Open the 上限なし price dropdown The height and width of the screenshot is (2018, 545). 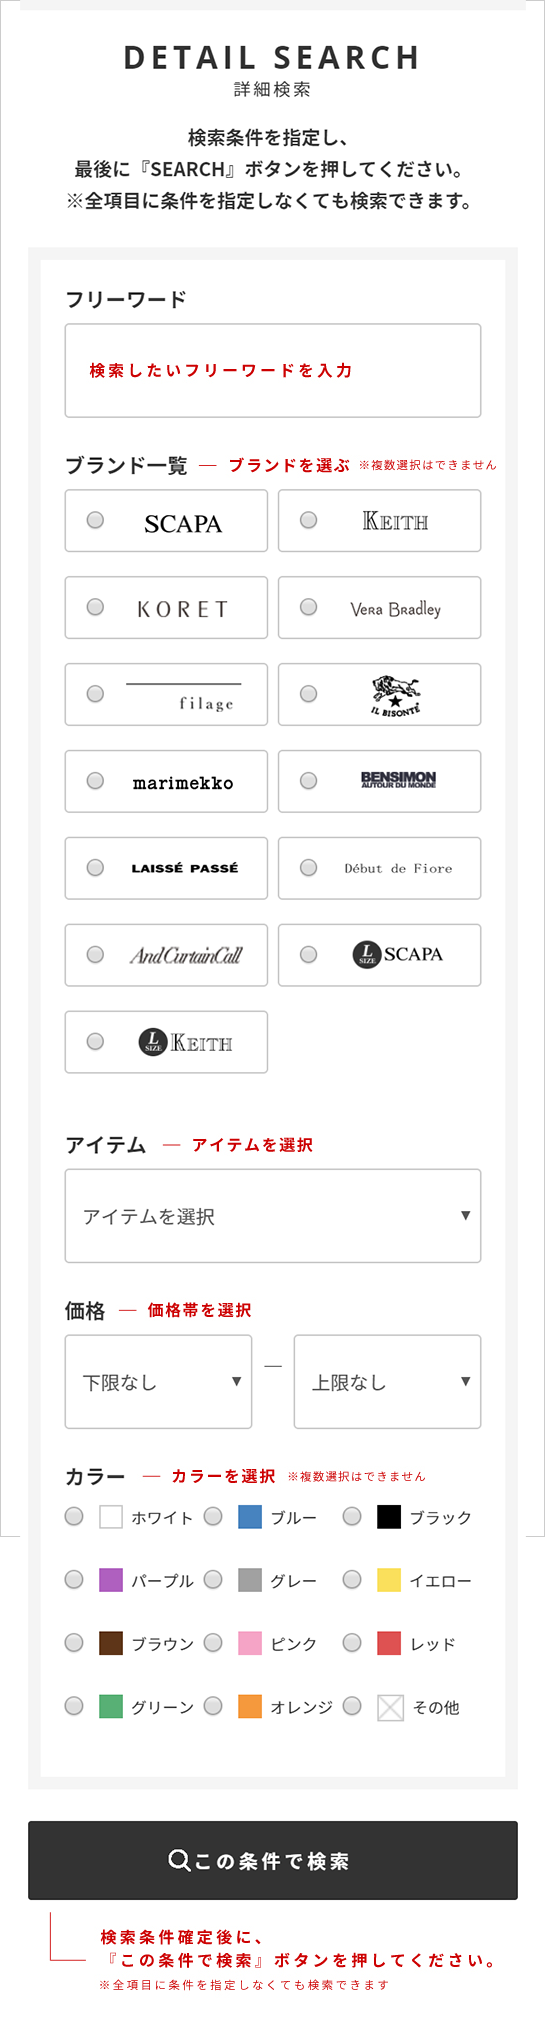(387, 1382)
